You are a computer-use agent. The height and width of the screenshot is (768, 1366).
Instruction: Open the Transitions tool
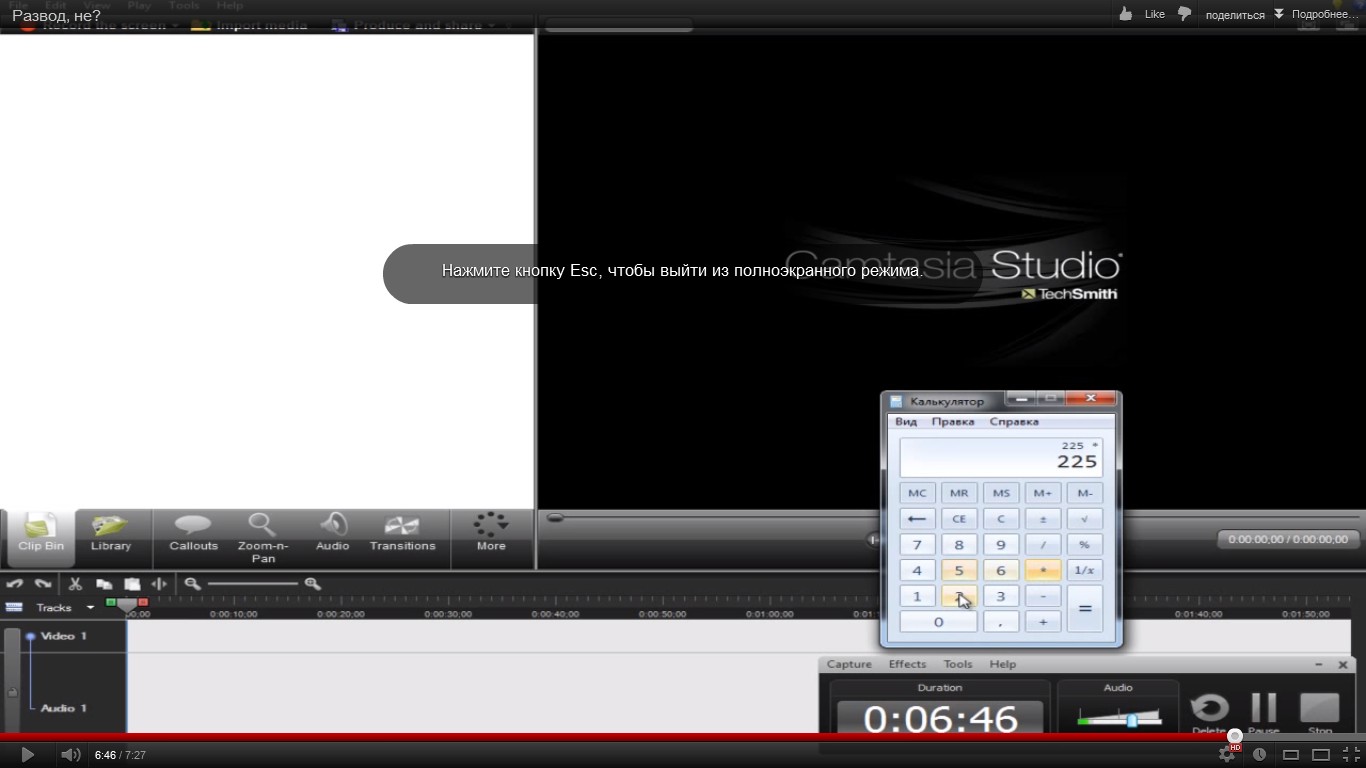(x=402, y=534)
